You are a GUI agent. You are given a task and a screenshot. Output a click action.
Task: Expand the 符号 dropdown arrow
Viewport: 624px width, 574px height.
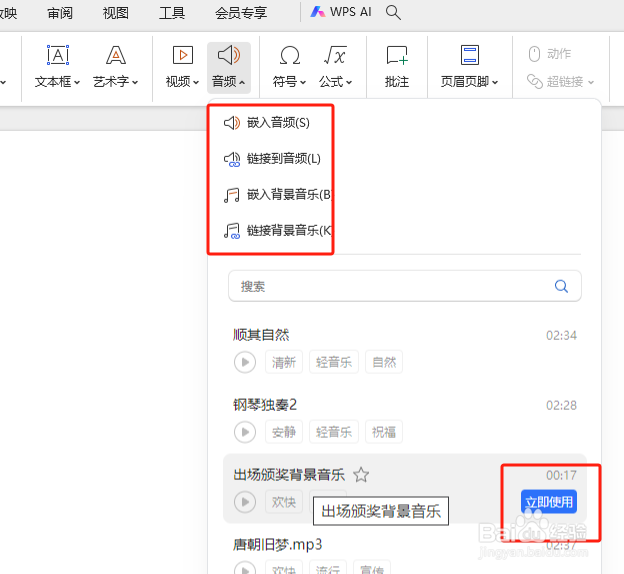click(x=303, y=82)
